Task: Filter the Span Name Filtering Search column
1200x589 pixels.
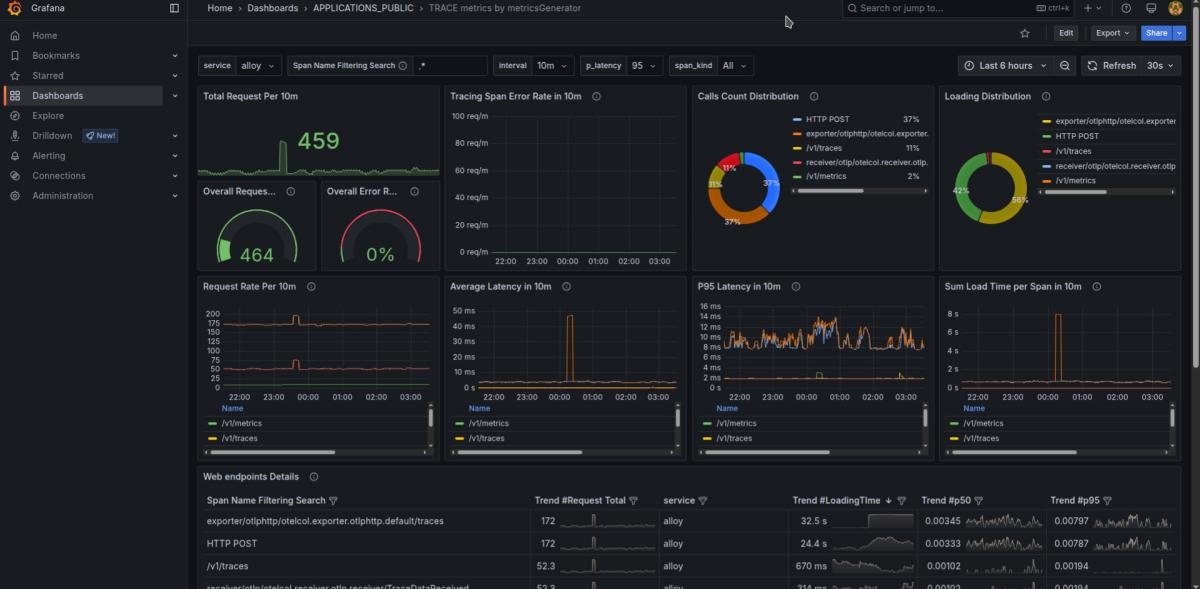Action: 333,501
